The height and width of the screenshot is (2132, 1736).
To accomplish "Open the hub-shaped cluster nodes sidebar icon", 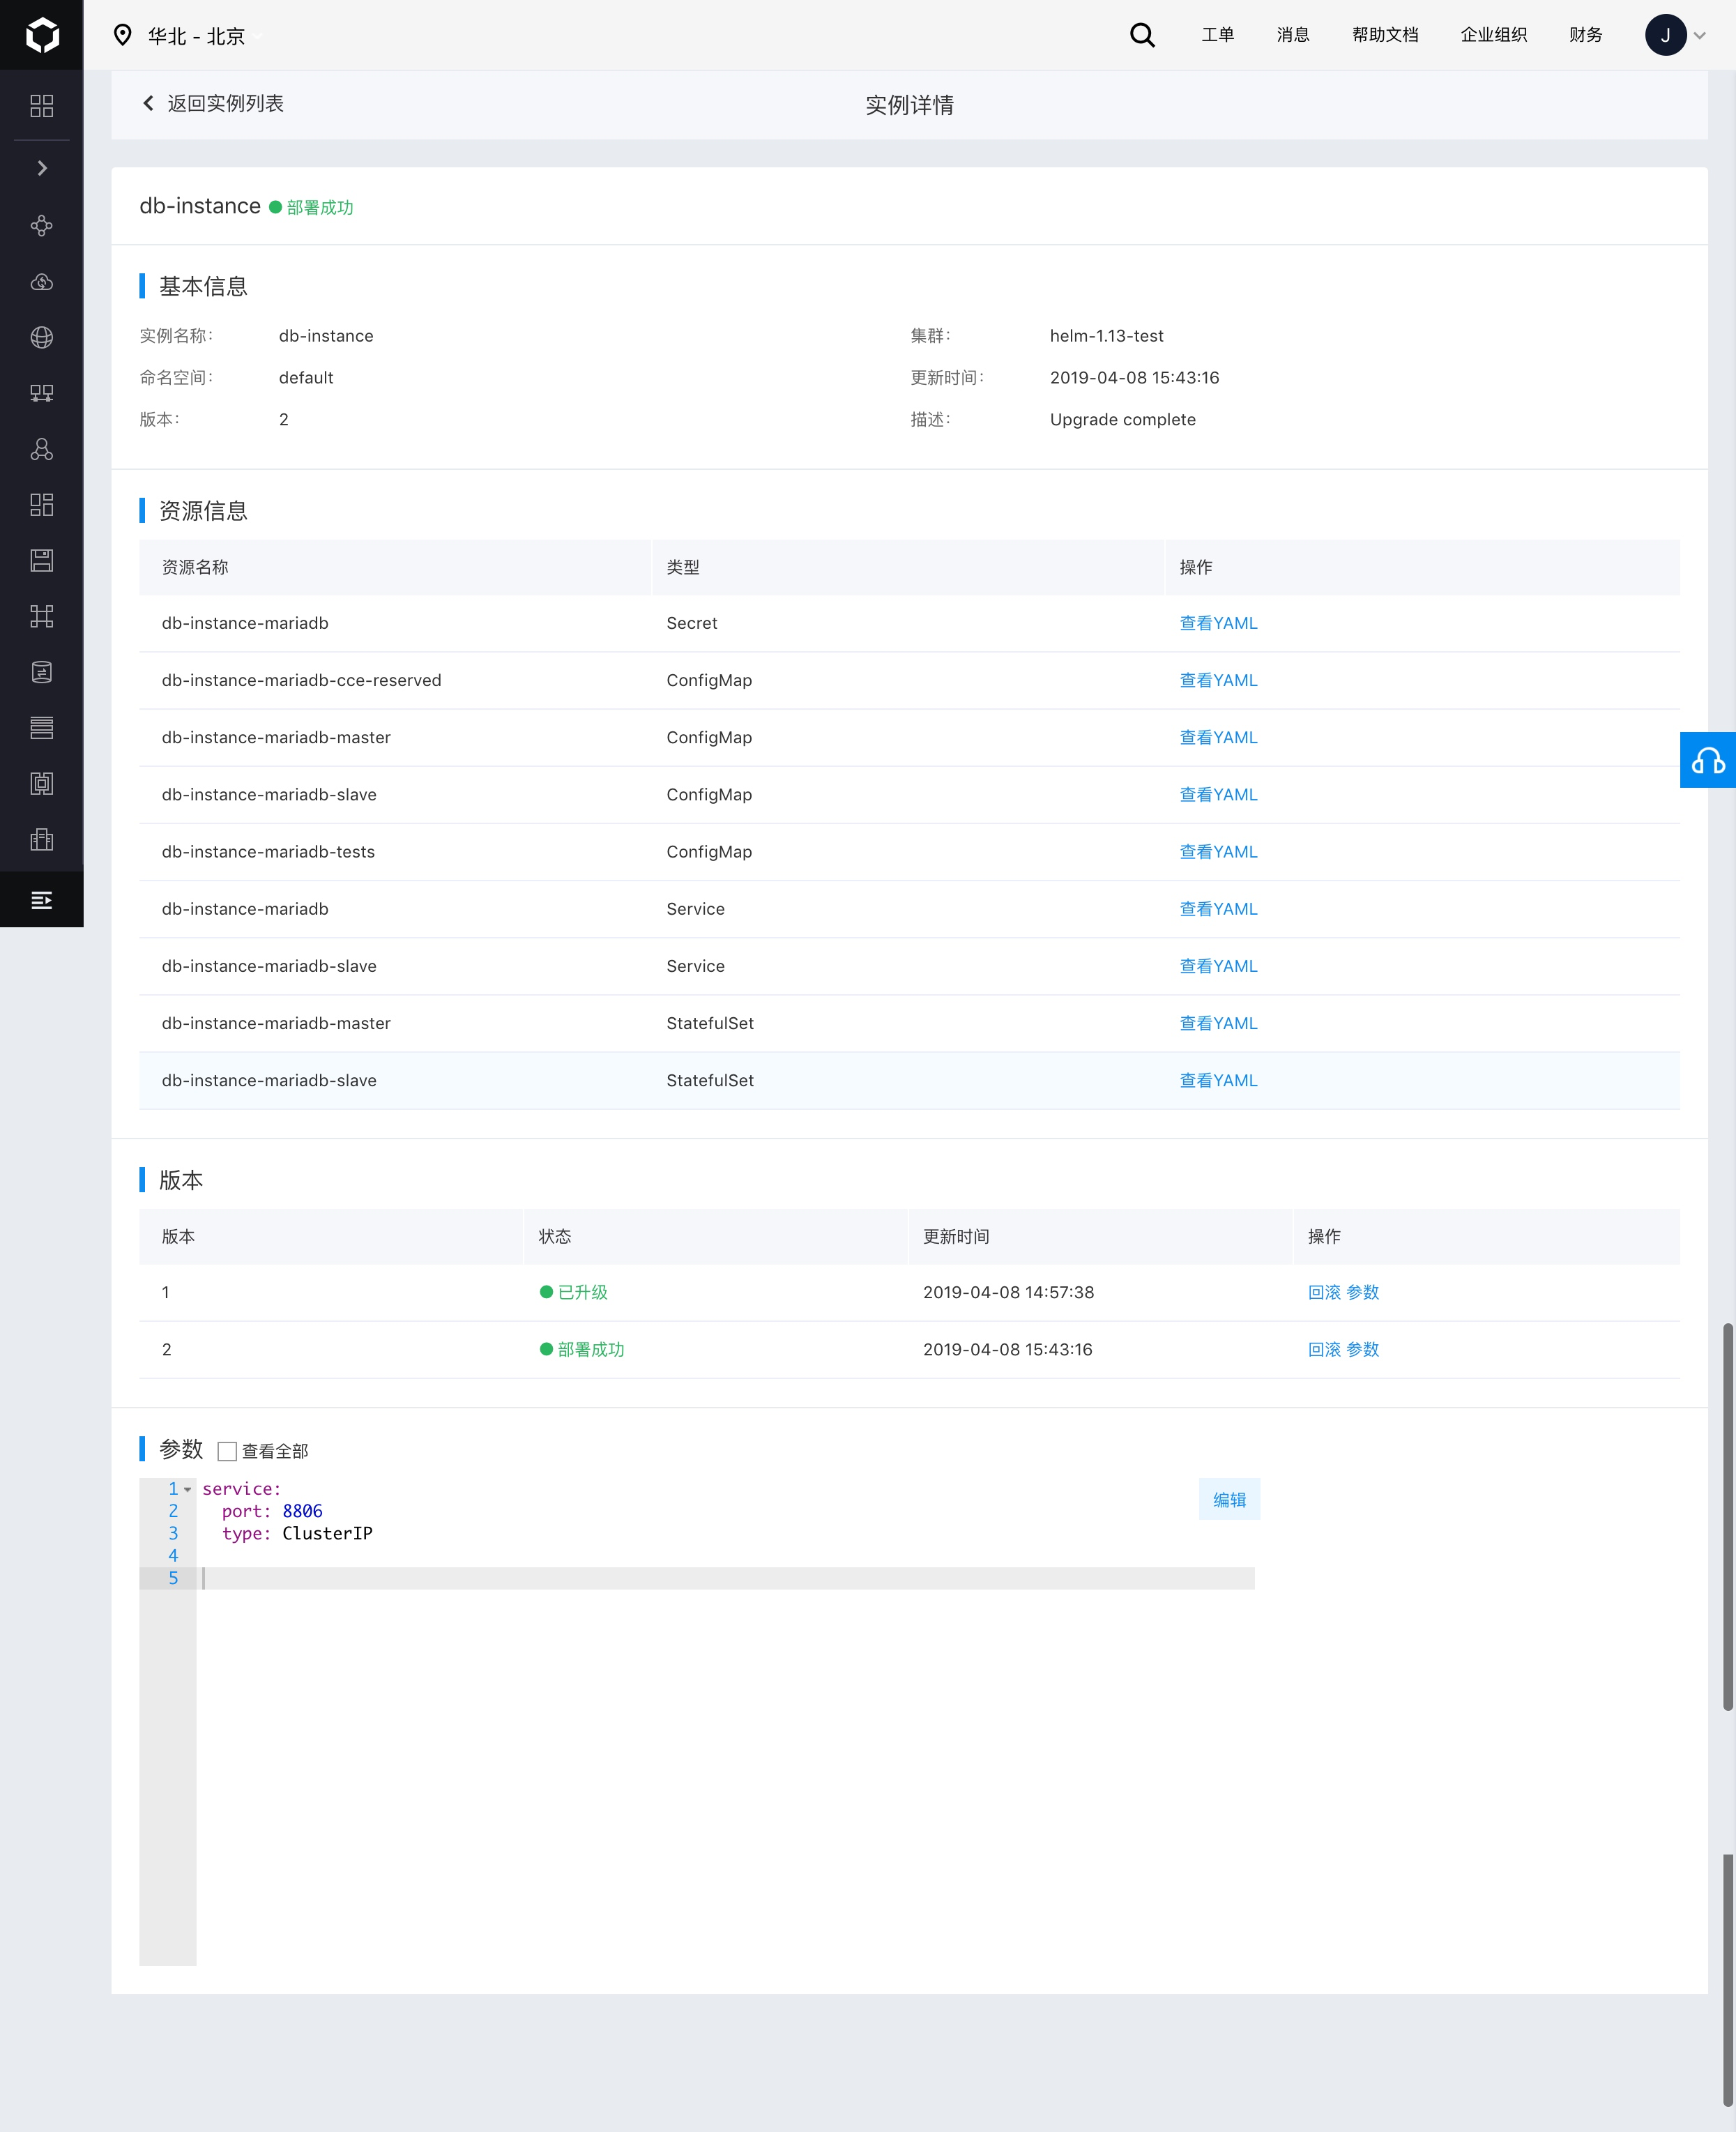I will (x=42, y=226).
